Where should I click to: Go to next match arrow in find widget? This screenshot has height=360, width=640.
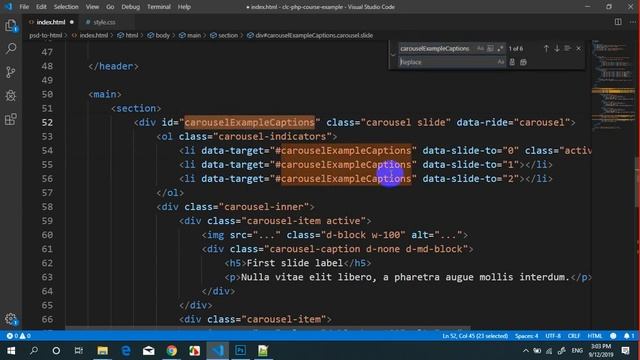[557, 49]
